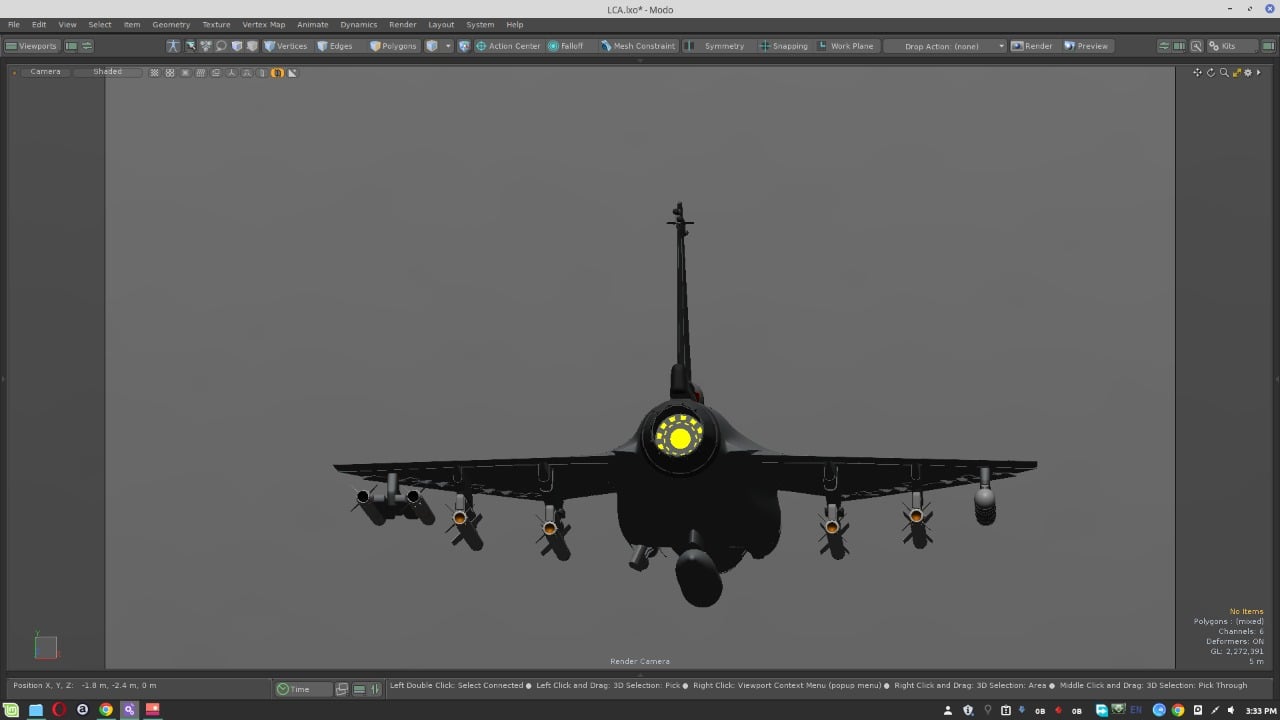
Task: Expand viewport options arrow after gear
Action: (1259, 72)
